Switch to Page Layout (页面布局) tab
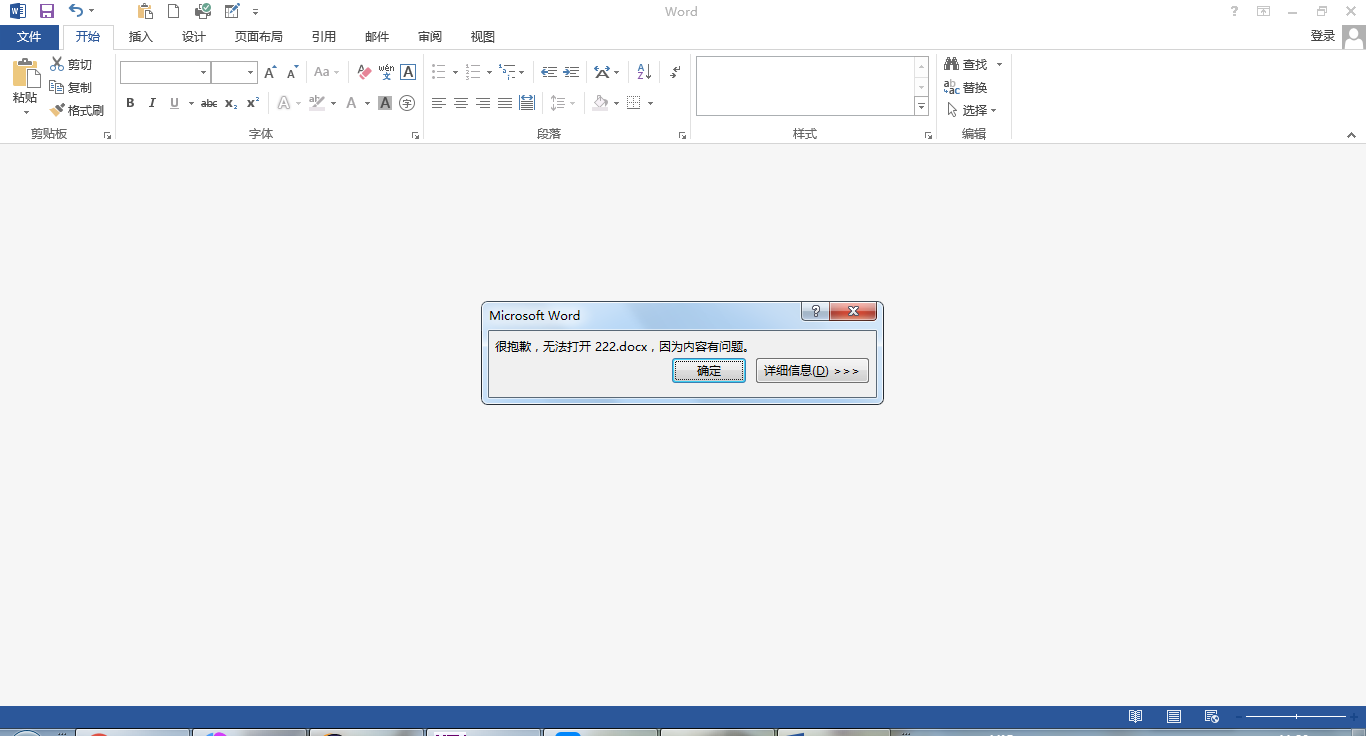 259,37
